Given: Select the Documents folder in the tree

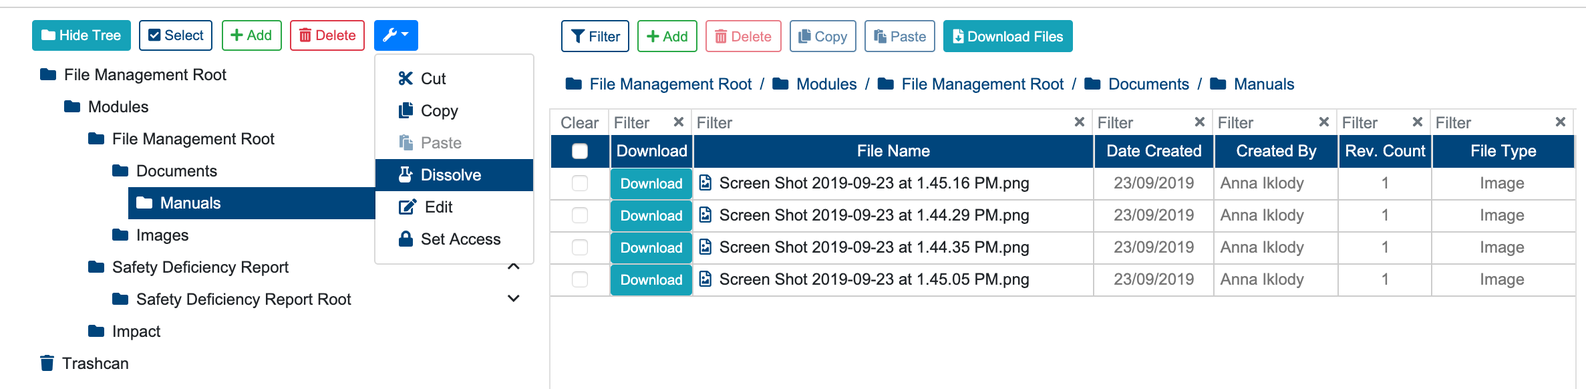Looking at the screenshot, I should tap(176, 171).
